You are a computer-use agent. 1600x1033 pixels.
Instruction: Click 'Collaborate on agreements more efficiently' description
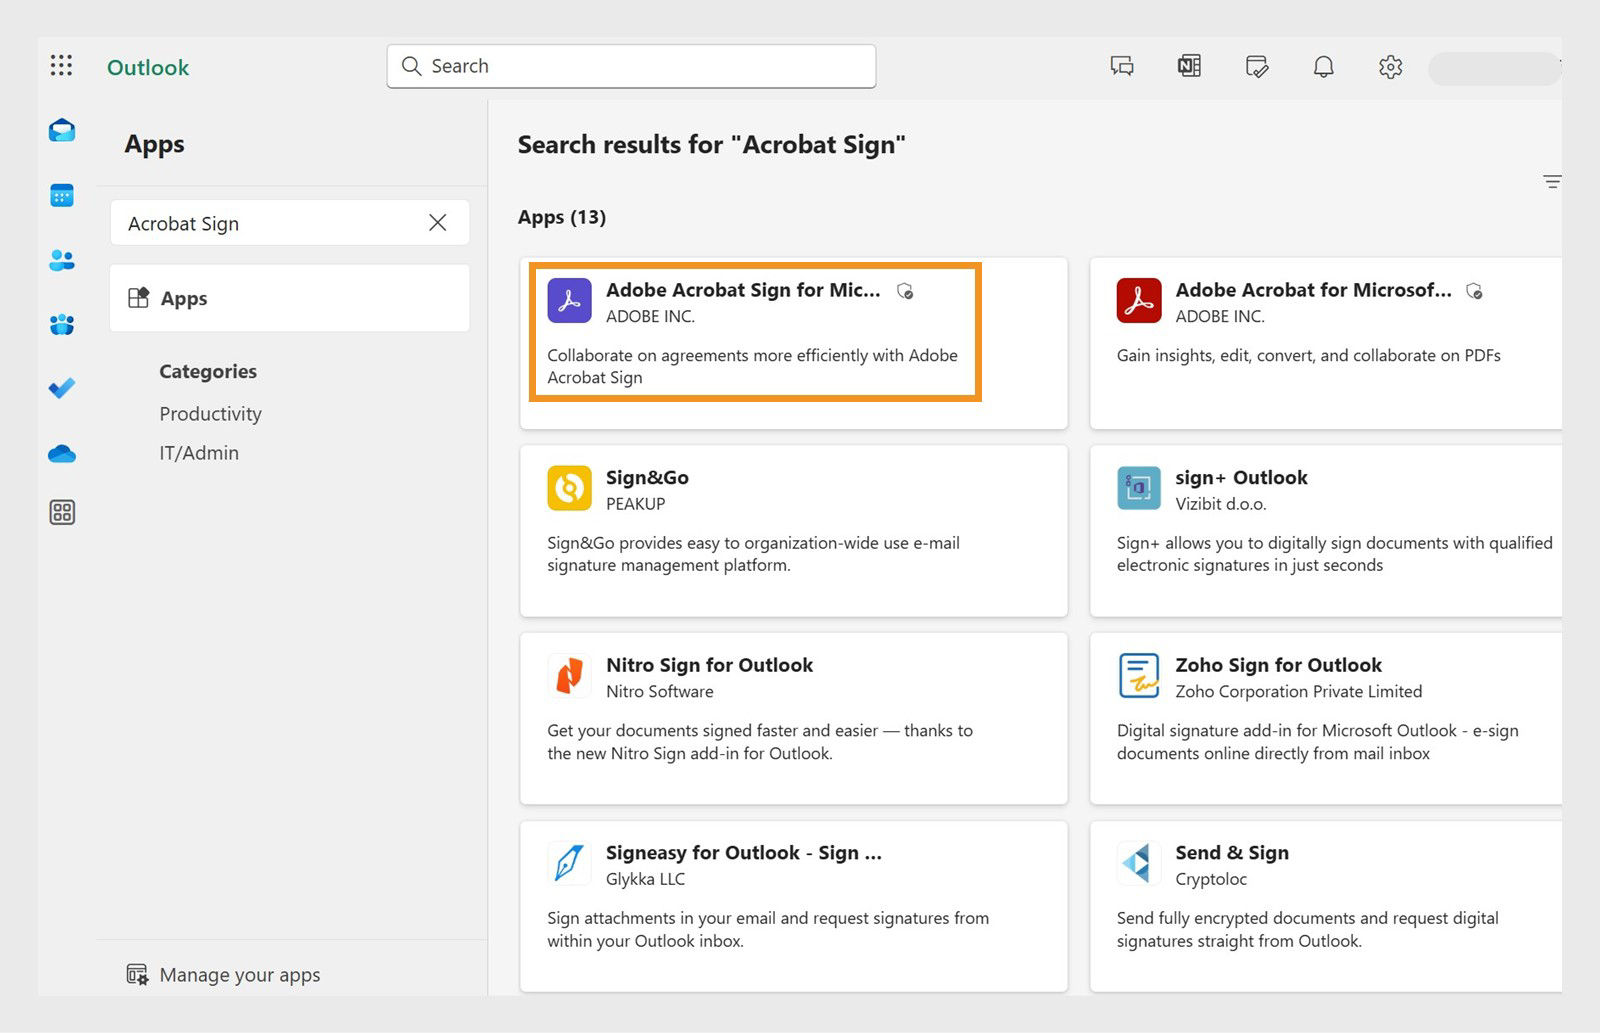752,366
